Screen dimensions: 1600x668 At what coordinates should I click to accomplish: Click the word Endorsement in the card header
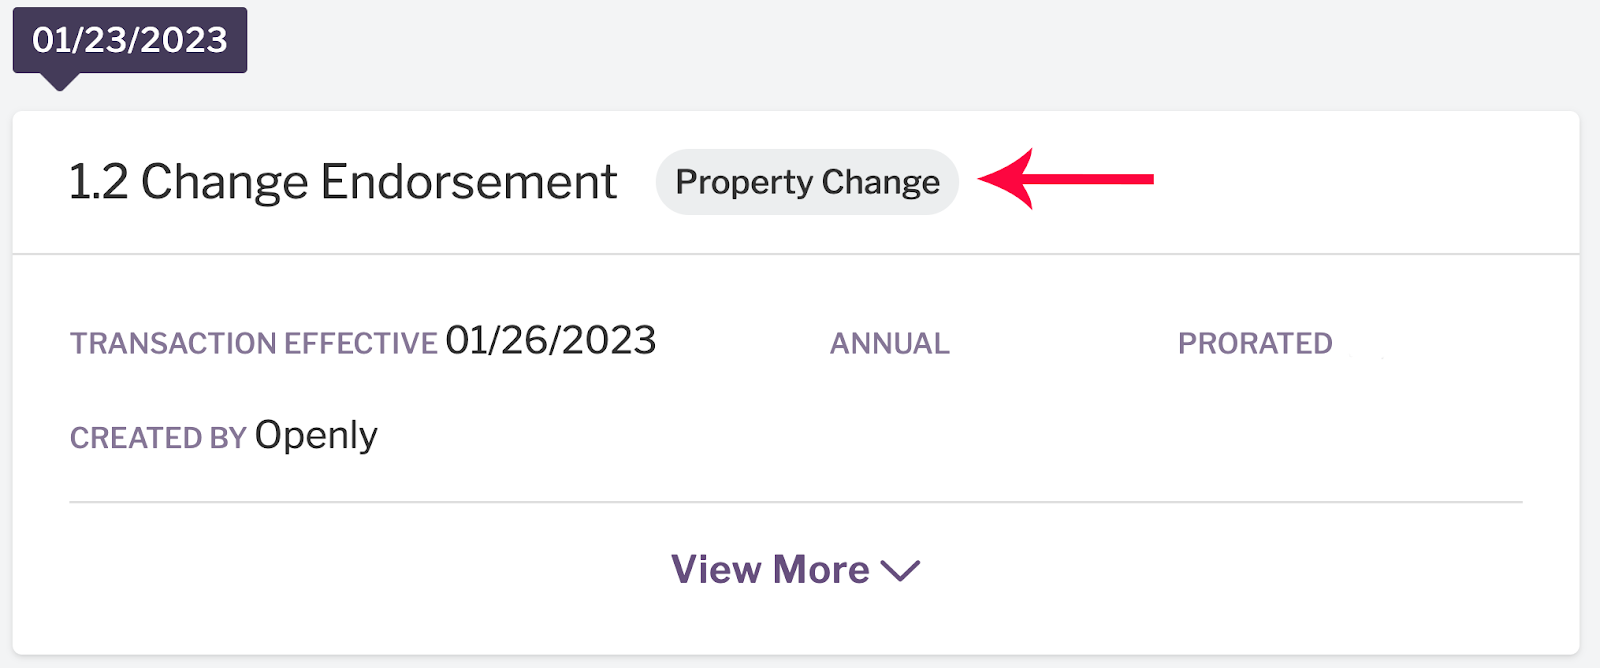click(469, 182)
